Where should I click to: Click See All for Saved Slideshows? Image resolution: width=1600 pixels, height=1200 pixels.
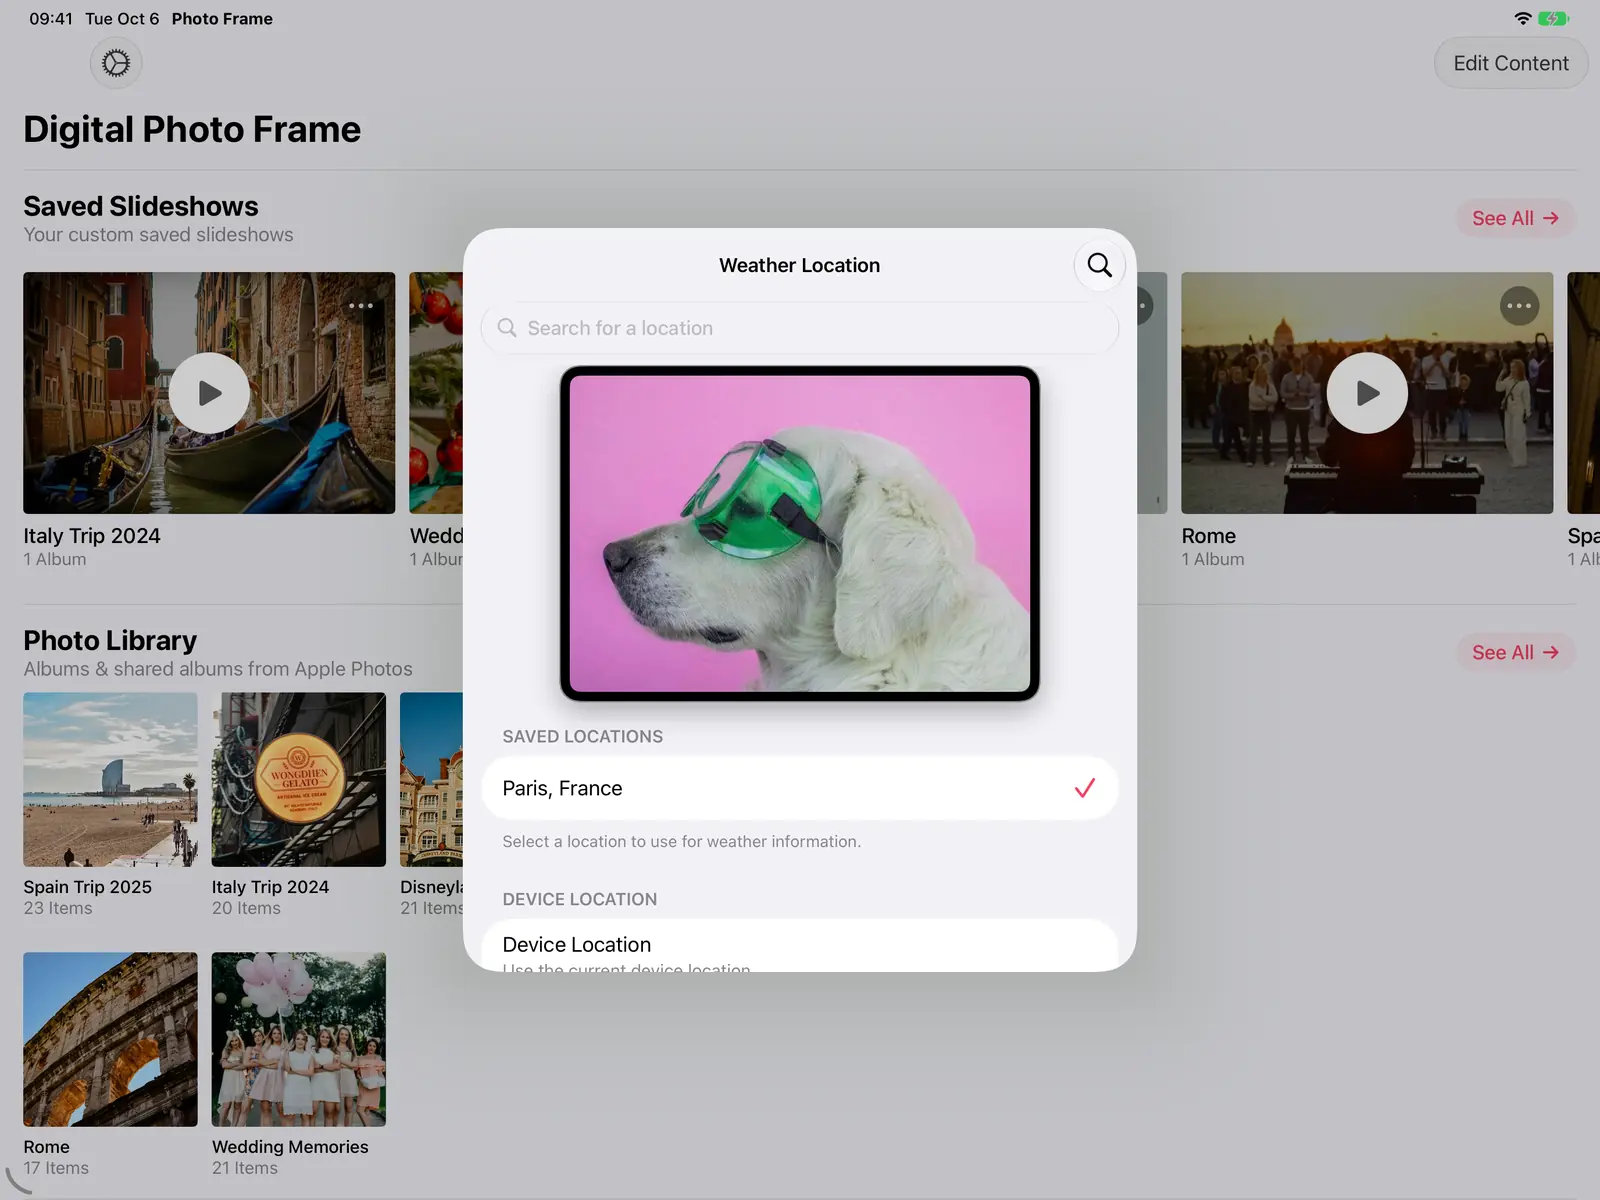pos(1515,218)
